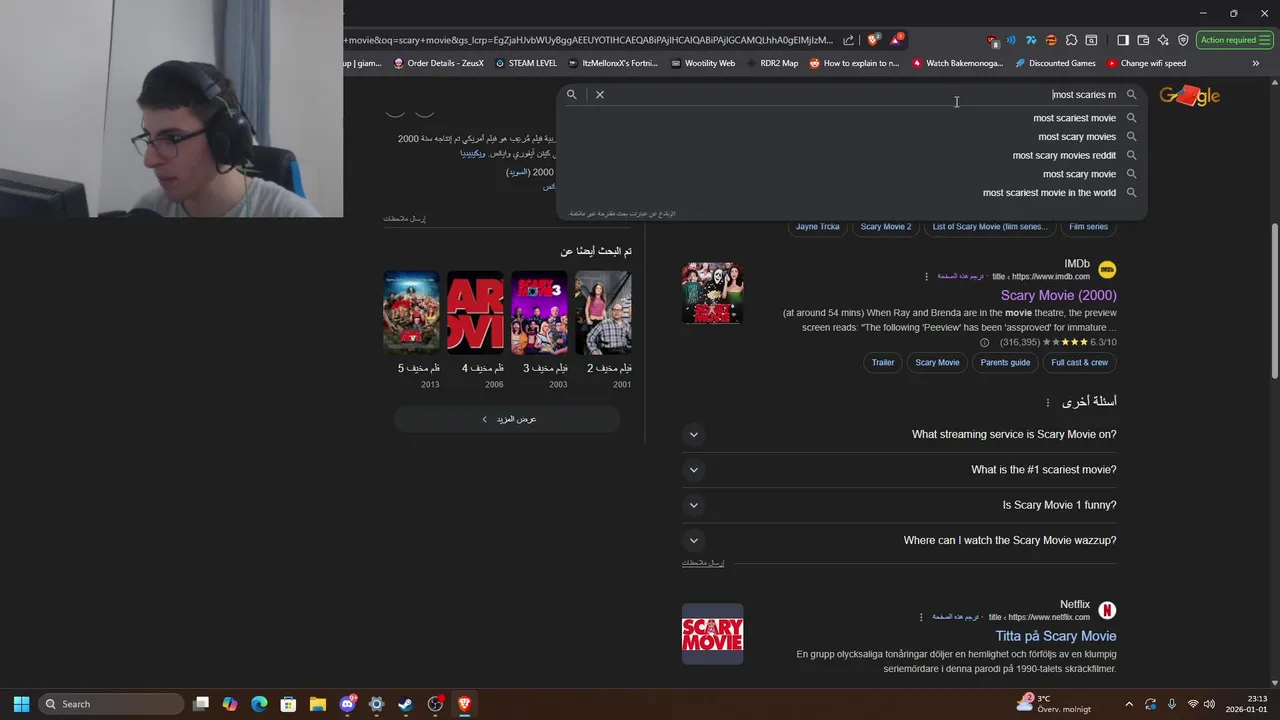
Task: Open the Brave Wallet icon
Action: [1143, 40]
